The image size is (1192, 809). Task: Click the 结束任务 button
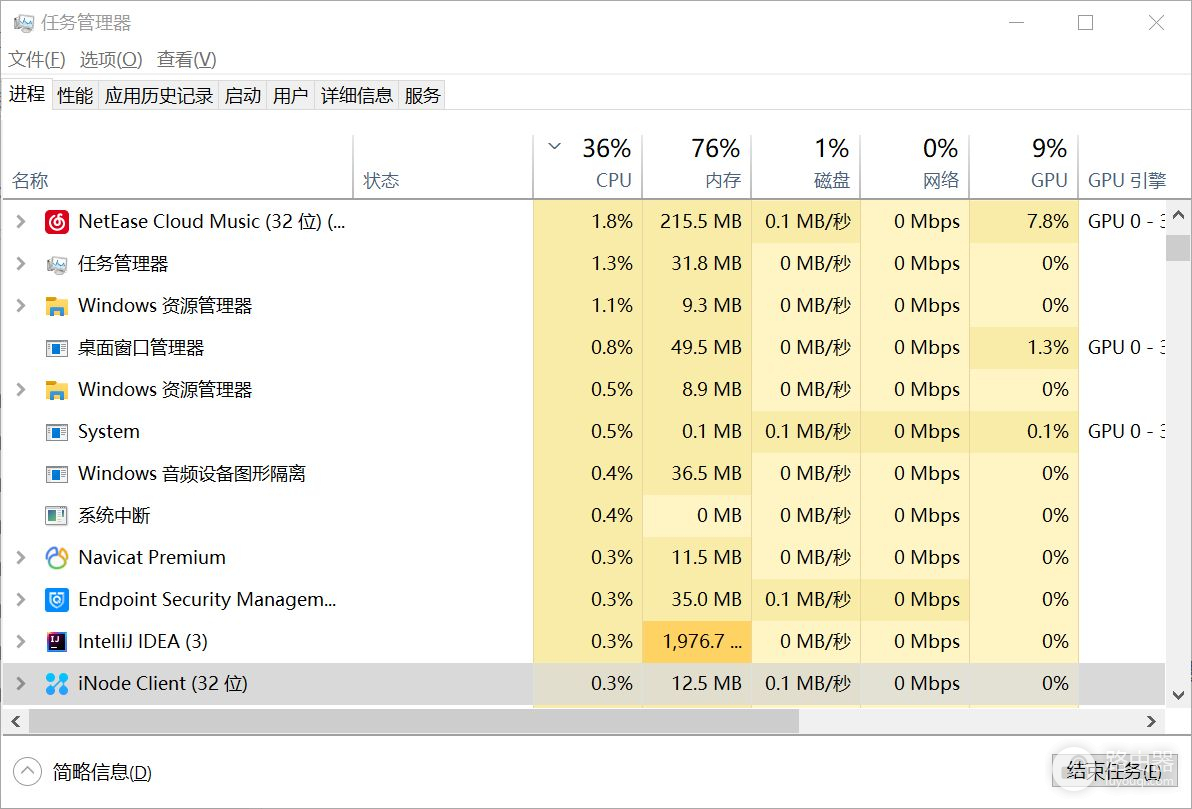tap(1113, 771)
